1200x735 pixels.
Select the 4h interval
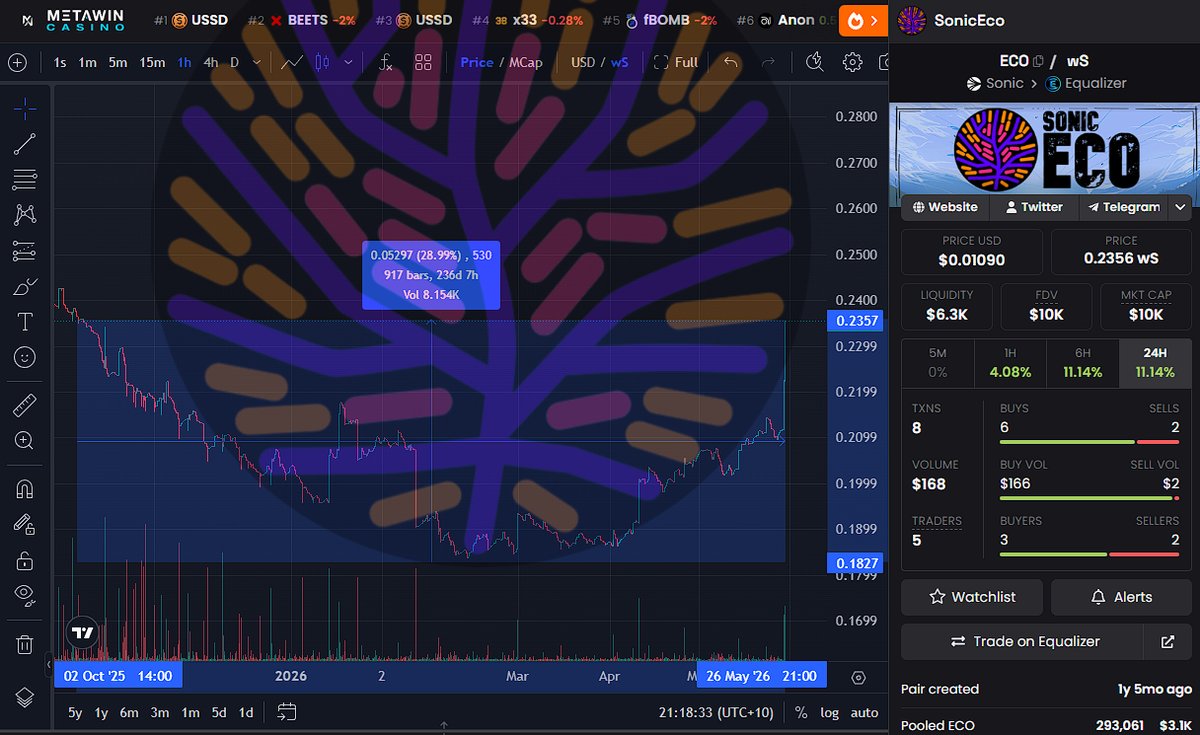210,62
